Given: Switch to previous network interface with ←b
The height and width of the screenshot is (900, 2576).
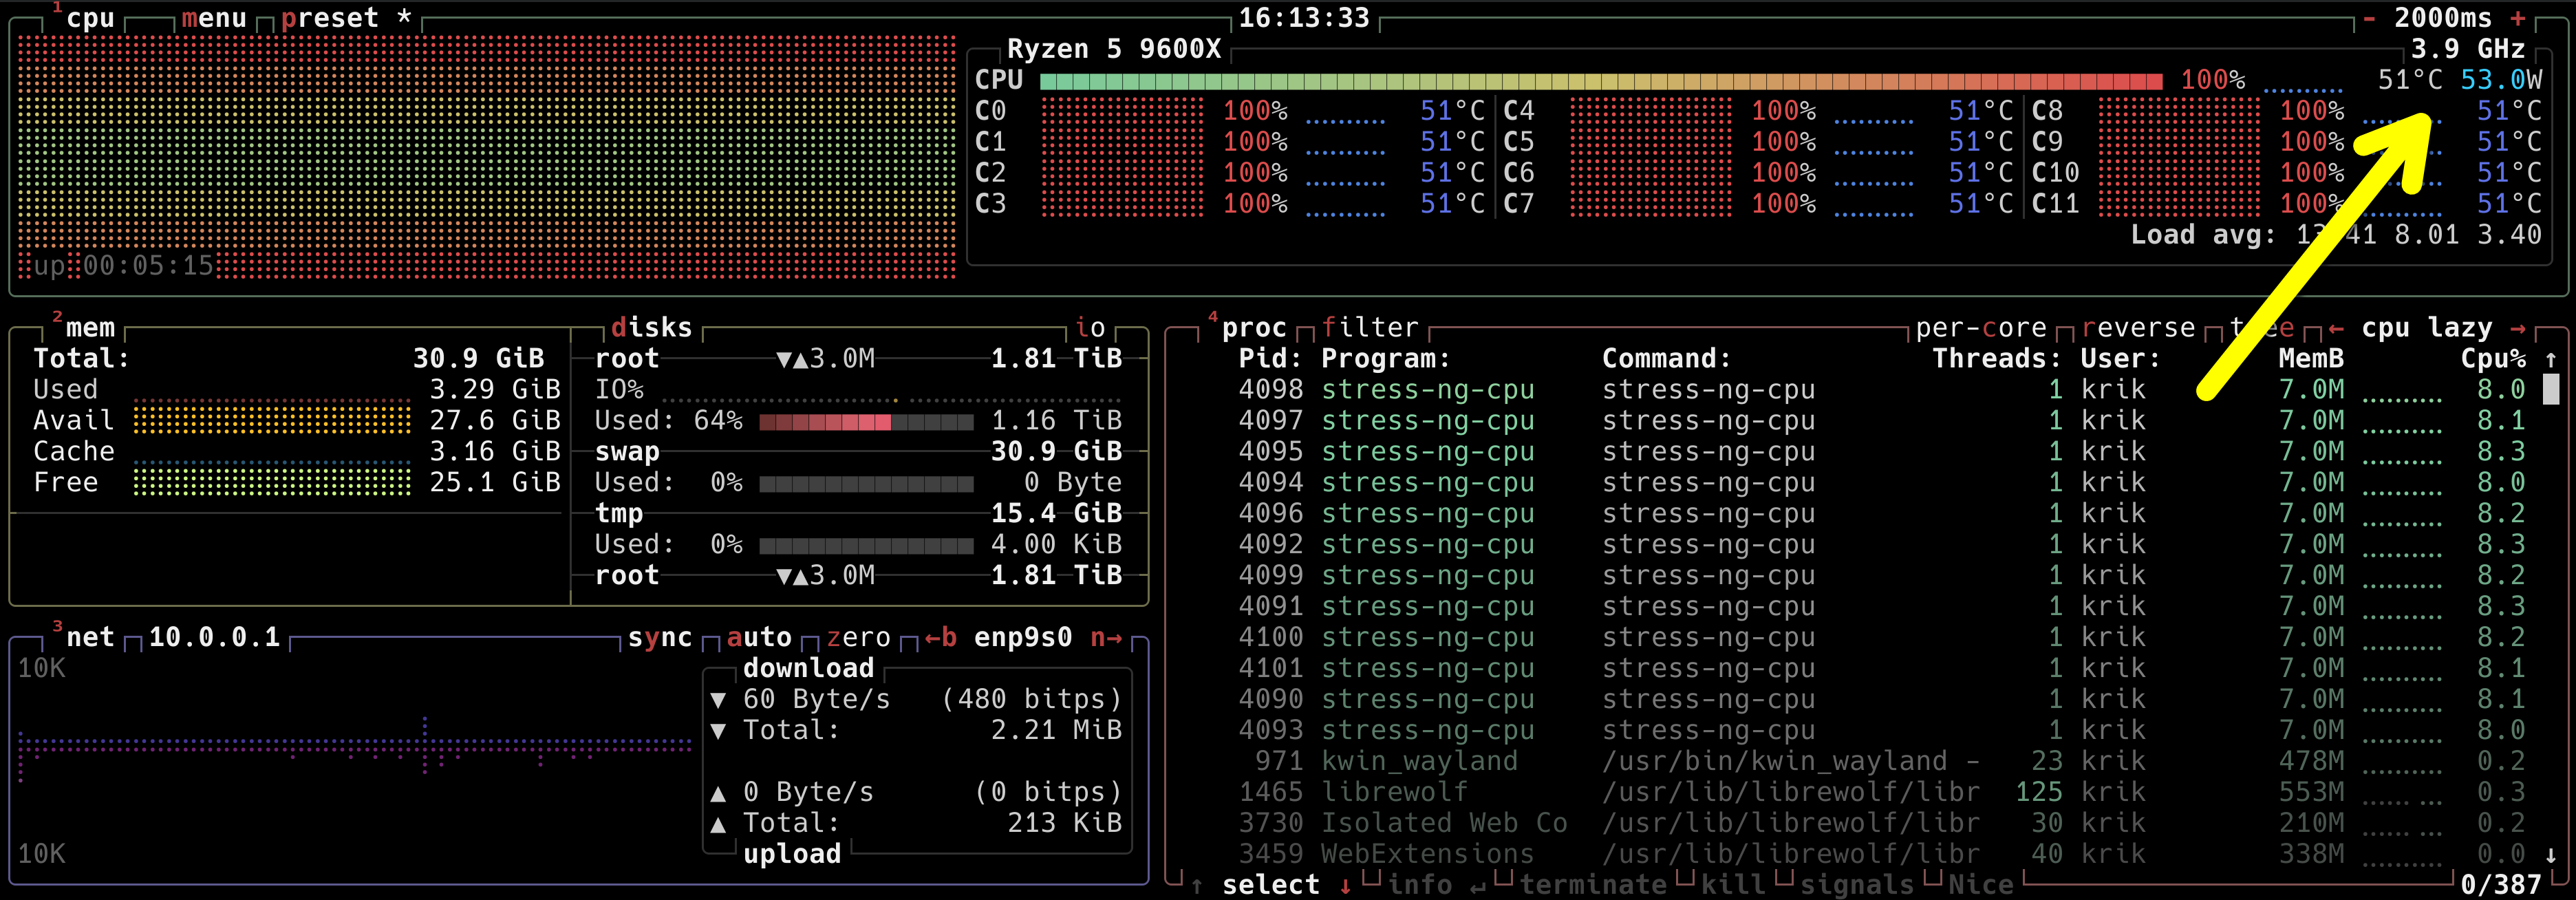Looking at the screenshot, I should pos(940,637).
